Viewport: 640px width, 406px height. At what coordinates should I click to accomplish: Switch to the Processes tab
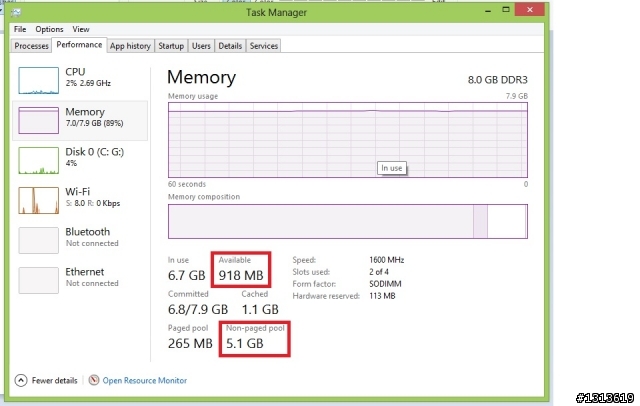(32, 46)
